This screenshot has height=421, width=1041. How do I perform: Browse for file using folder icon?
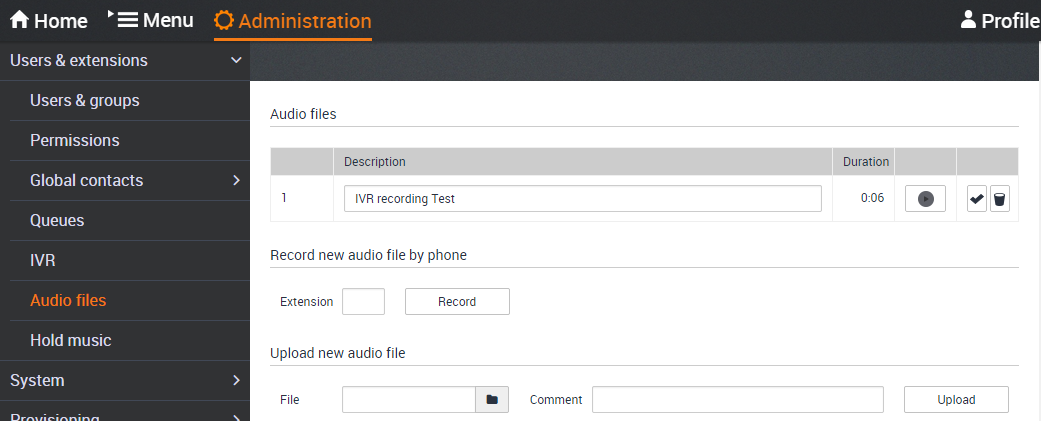492,400
